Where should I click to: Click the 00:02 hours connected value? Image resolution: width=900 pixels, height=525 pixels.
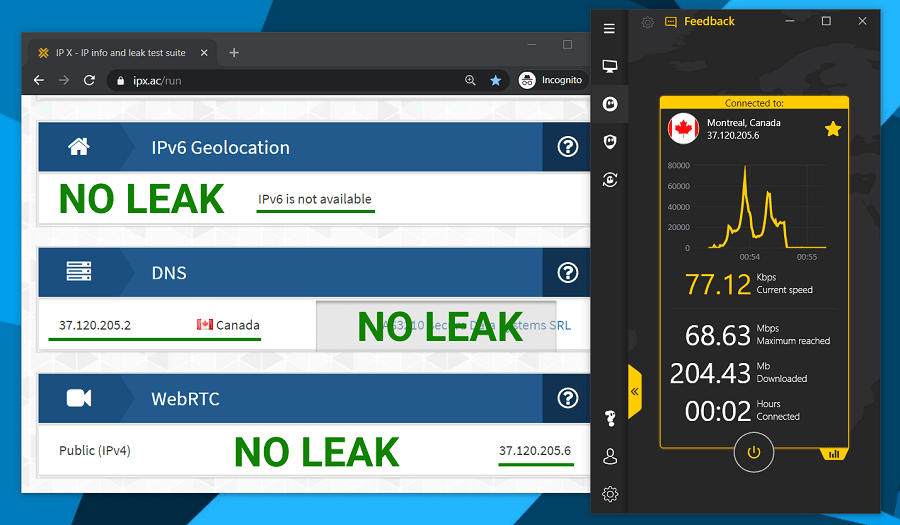tap(717, 411)
